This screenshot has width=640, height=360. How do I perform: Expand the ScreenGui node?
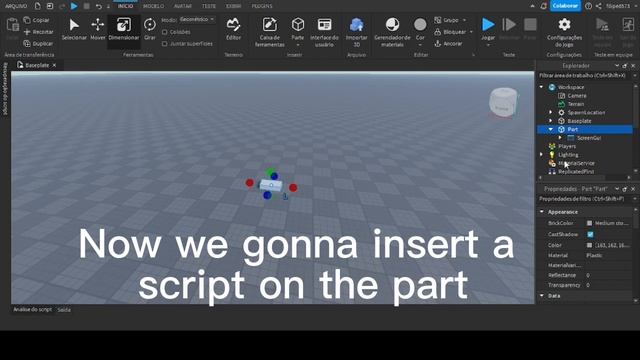[560, 138]
